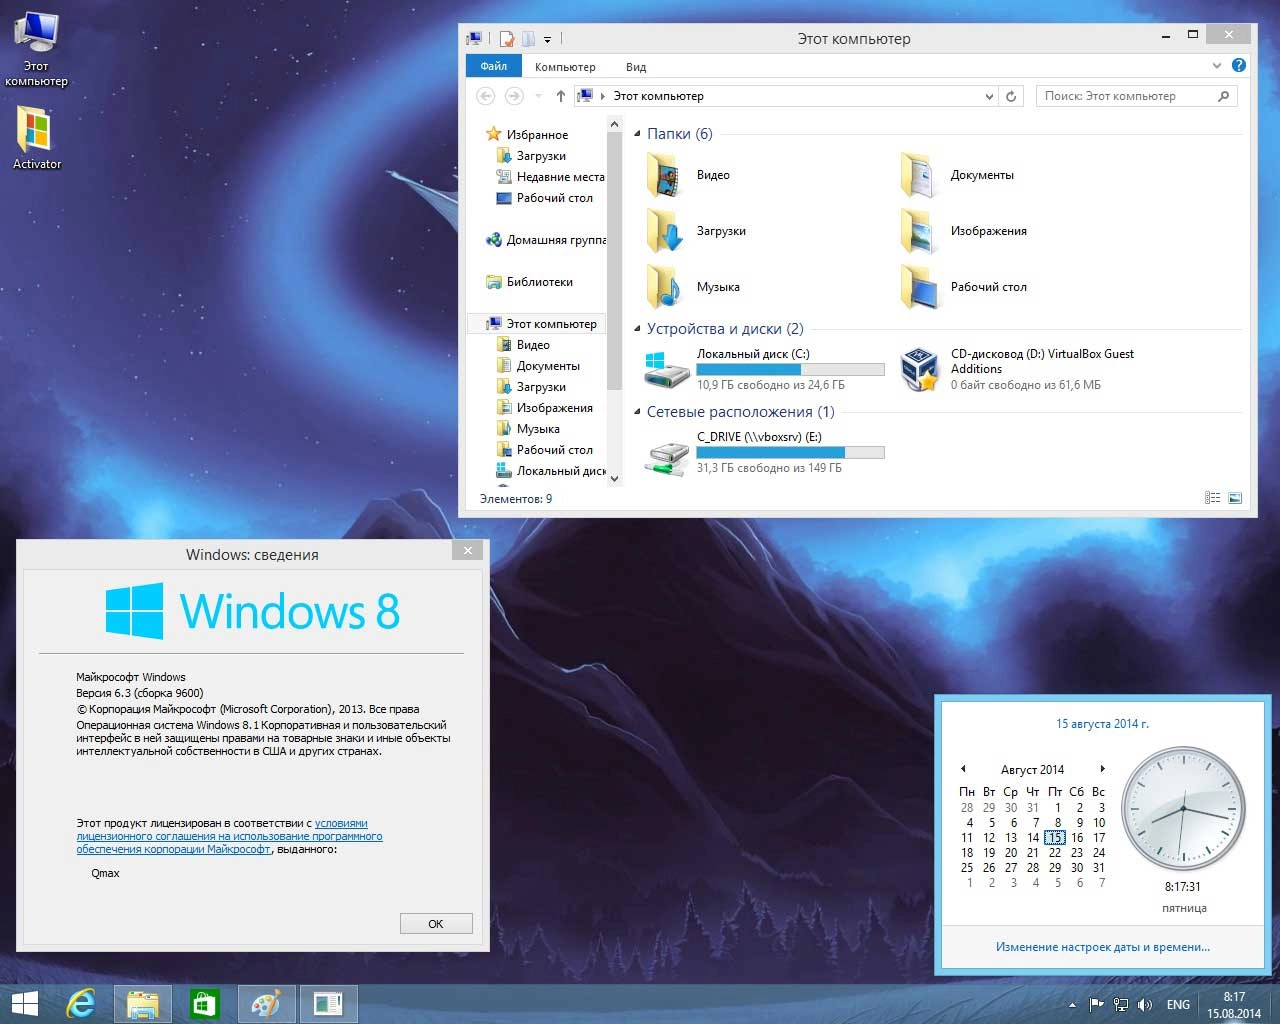Image resolution: width=1280 pixels, height=1024 pixels.
Task: Click the winver taskbar icon
Action: [x=328, y=1003]
